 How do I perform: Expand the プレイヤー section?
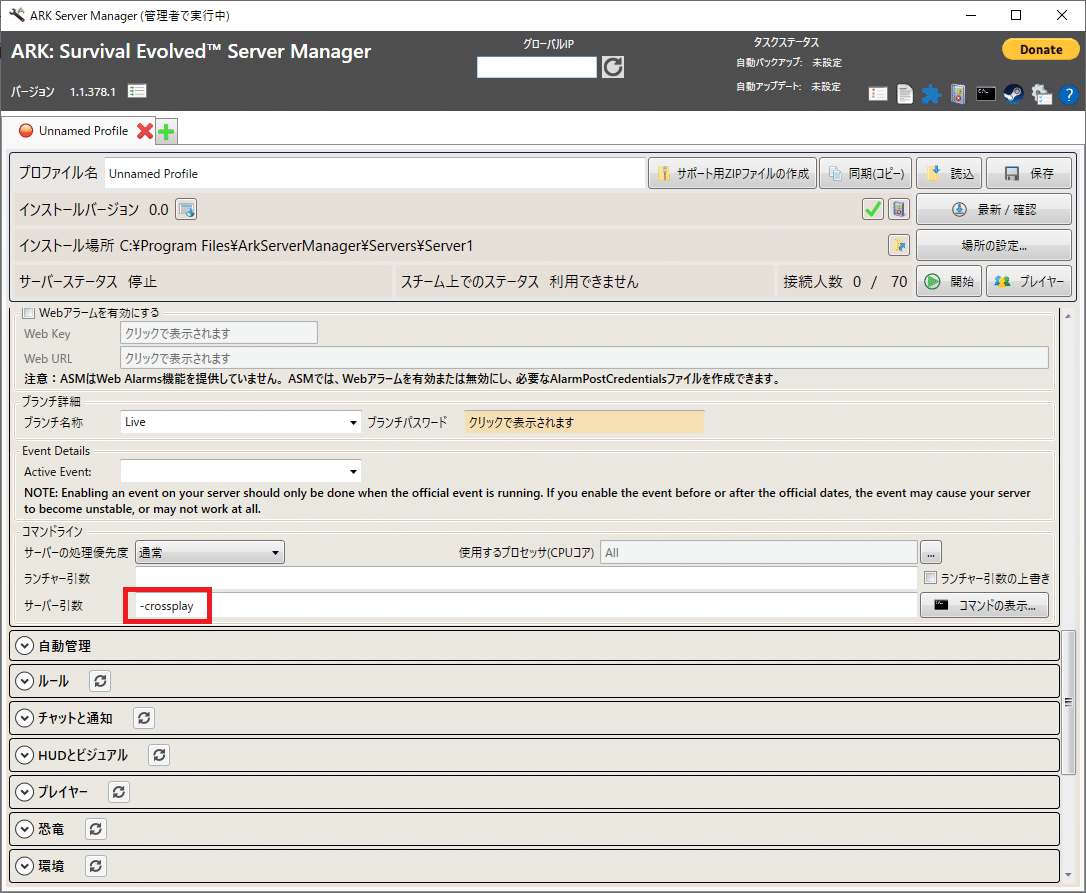coord(25,792)
